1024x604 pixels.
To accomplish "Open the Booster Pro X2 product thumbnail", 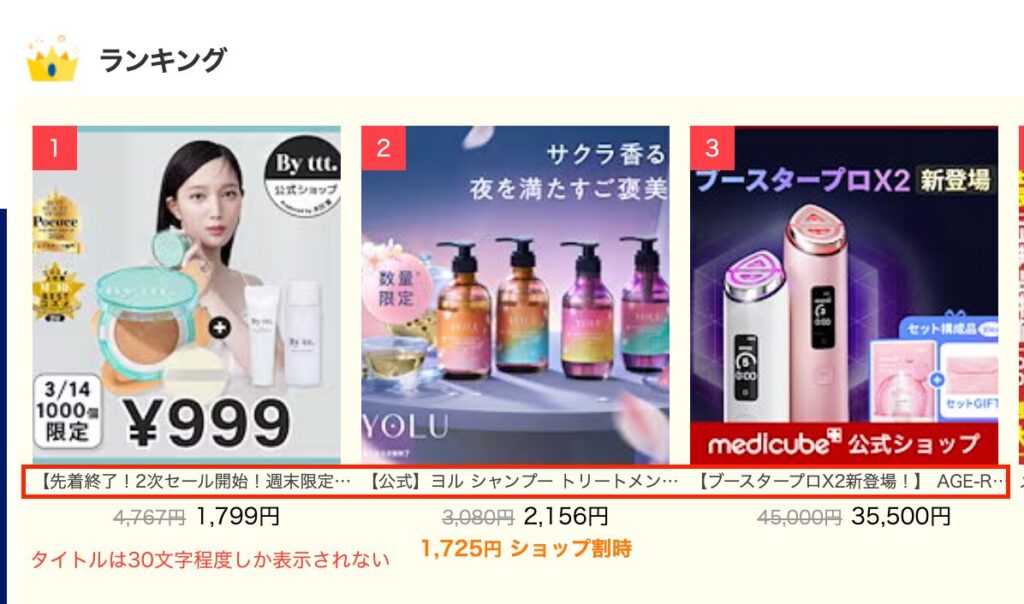I will [844, 295].
